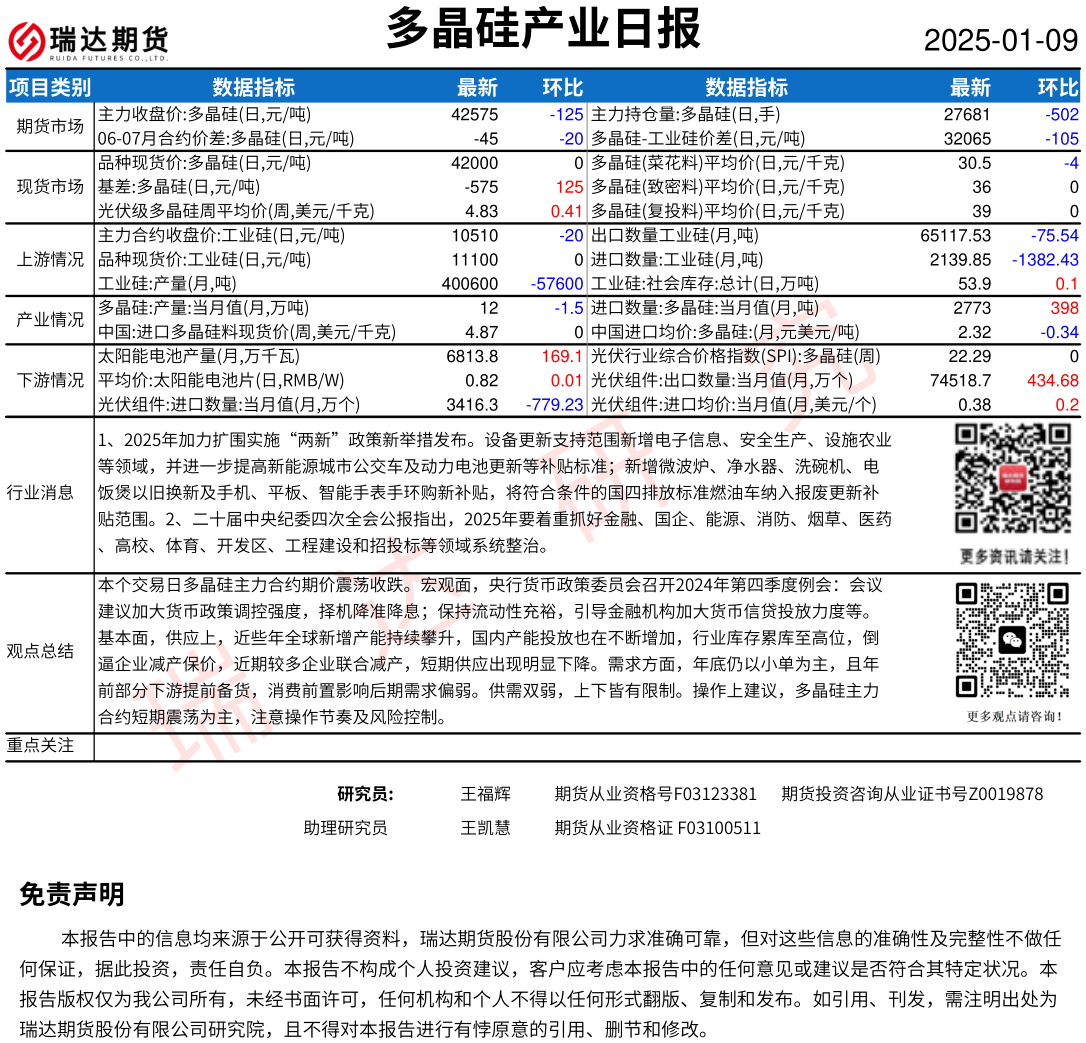
Task: Click the 太阳能电池产量 value 6813.8
Action: click(473, 356)
